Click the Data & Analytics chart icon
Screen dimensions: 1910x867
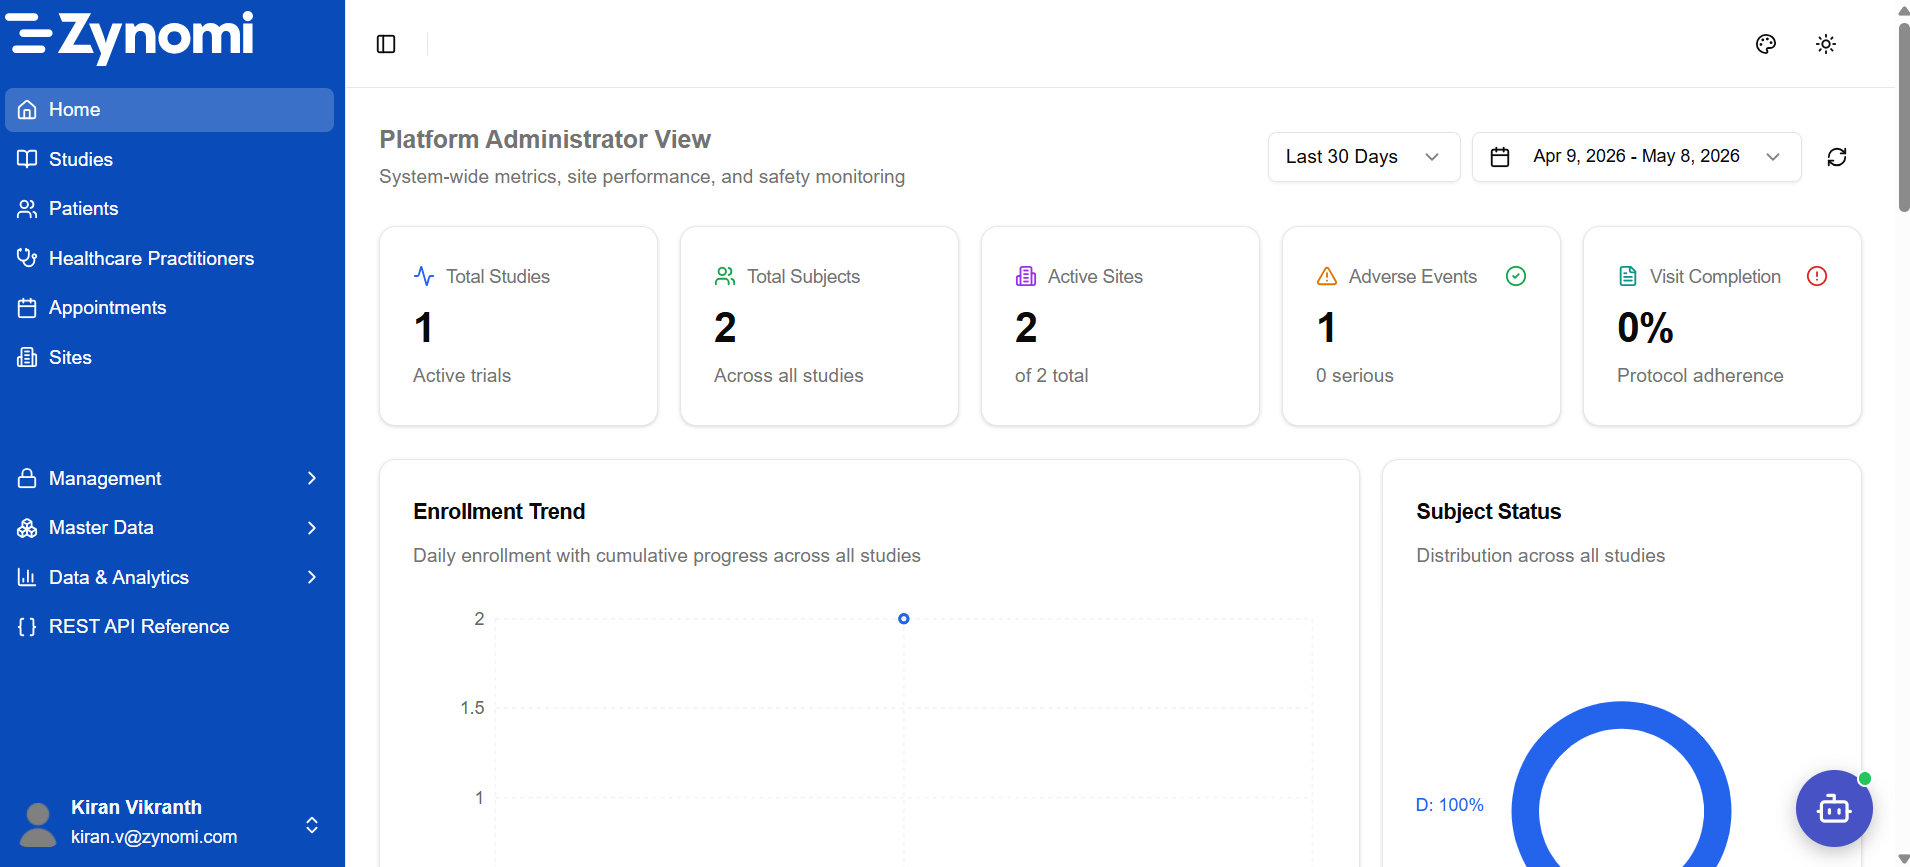point(27,577)
